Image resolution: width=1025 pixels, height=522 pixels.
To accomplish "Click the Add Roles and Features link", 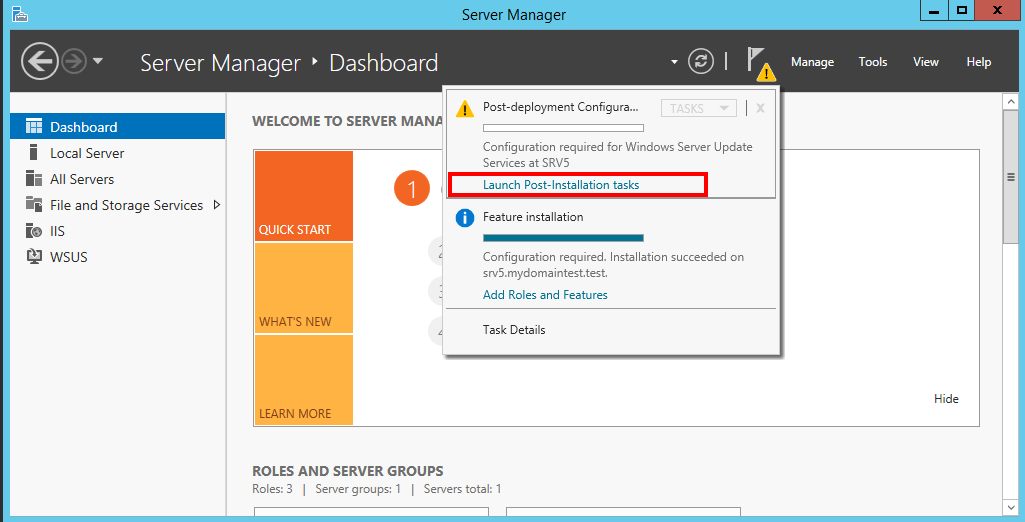I will click(545, 295).
